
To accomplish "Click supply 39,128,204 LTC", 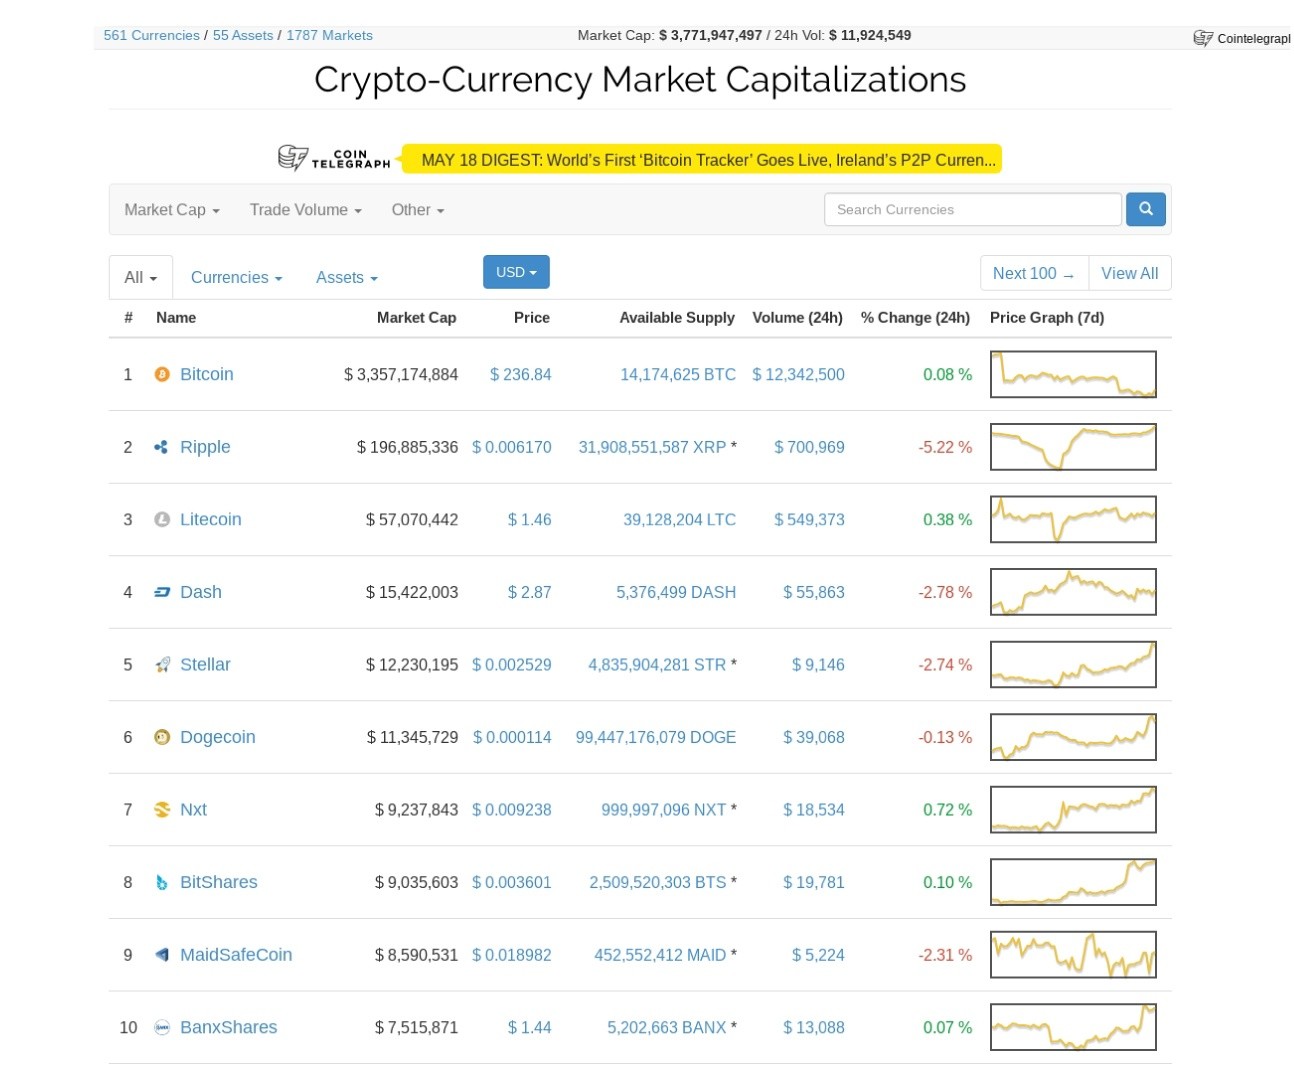I will [679, 519].
